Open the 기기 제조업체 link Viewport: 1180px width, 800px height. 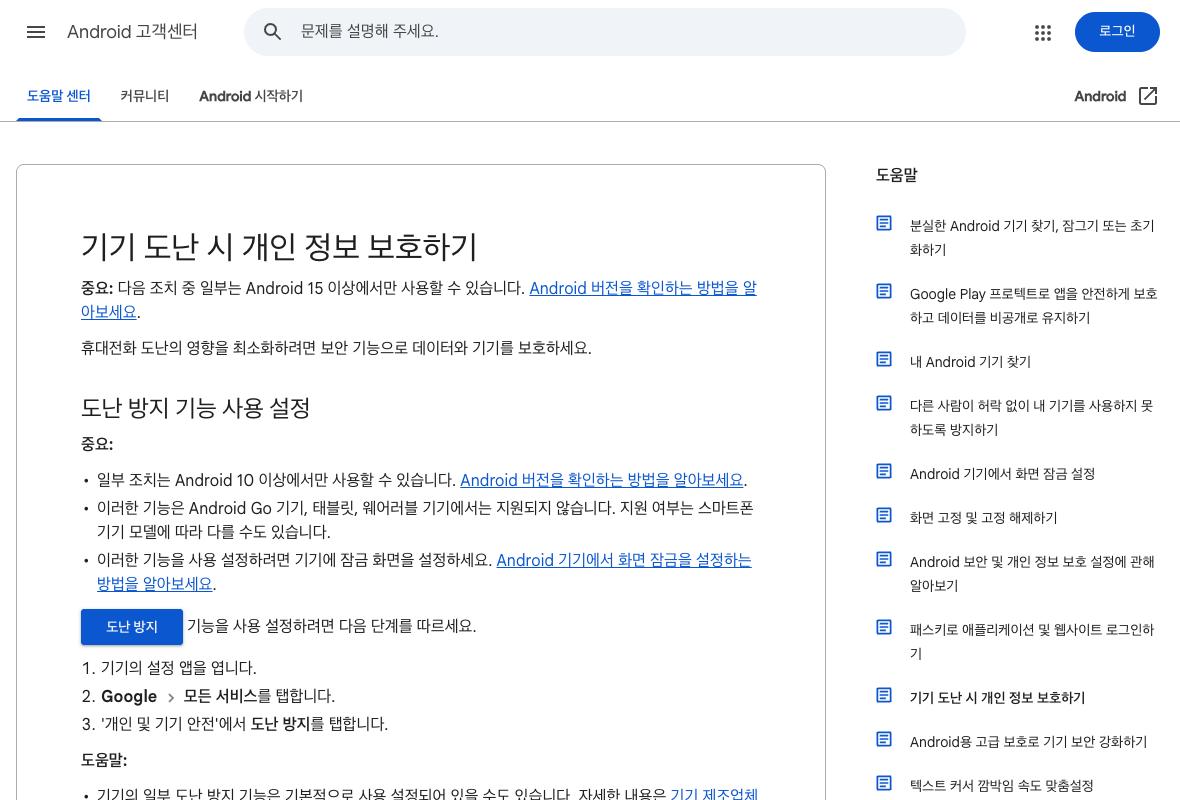[713, 793]
